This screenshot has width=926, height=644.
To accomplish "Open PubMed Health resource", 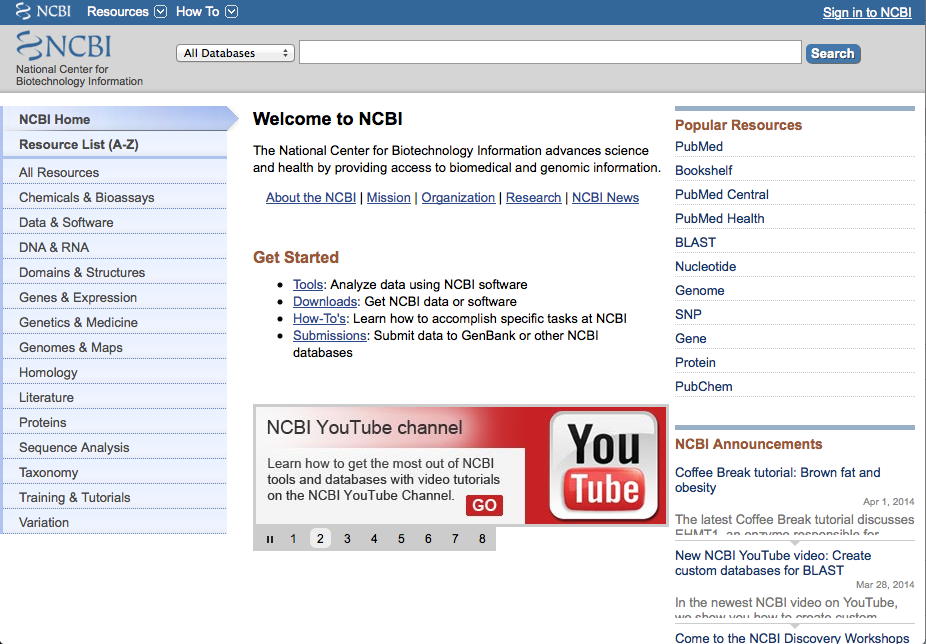I will point(719,218).
